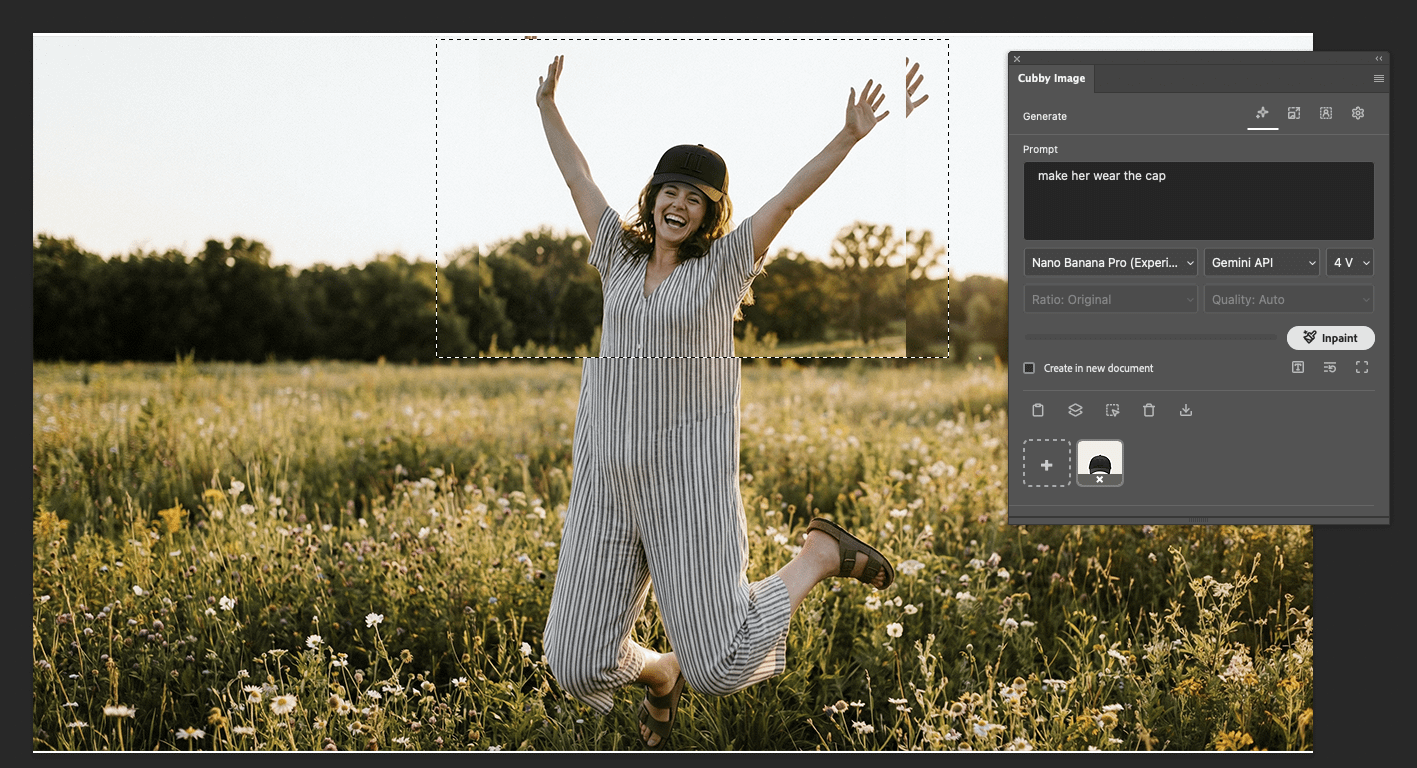Click the trash delete icon

point(1149,410)
